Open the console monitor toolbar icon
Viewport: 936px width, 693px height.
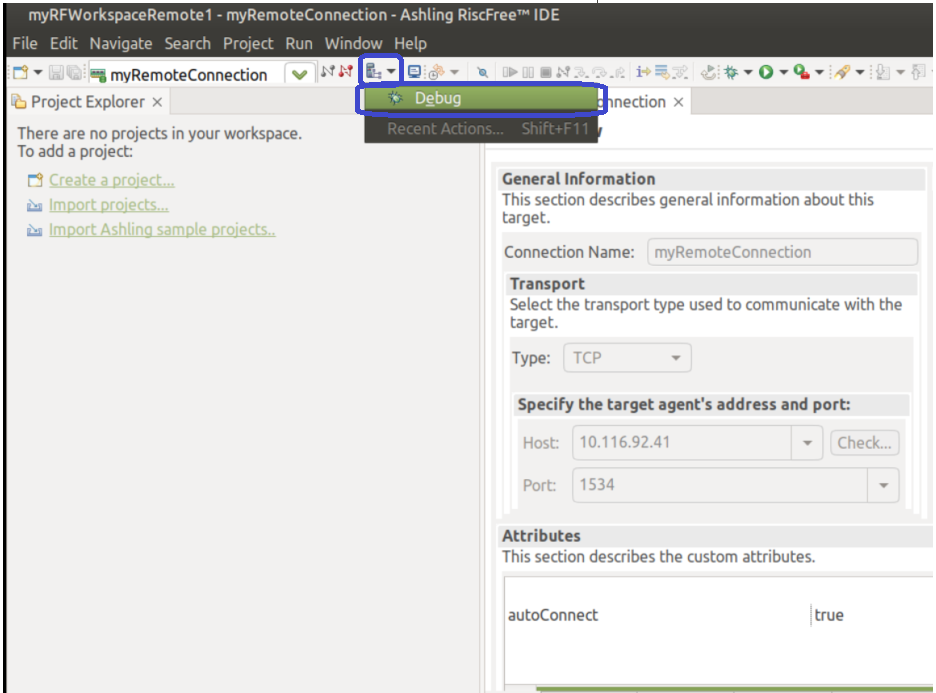coord(414,72)
